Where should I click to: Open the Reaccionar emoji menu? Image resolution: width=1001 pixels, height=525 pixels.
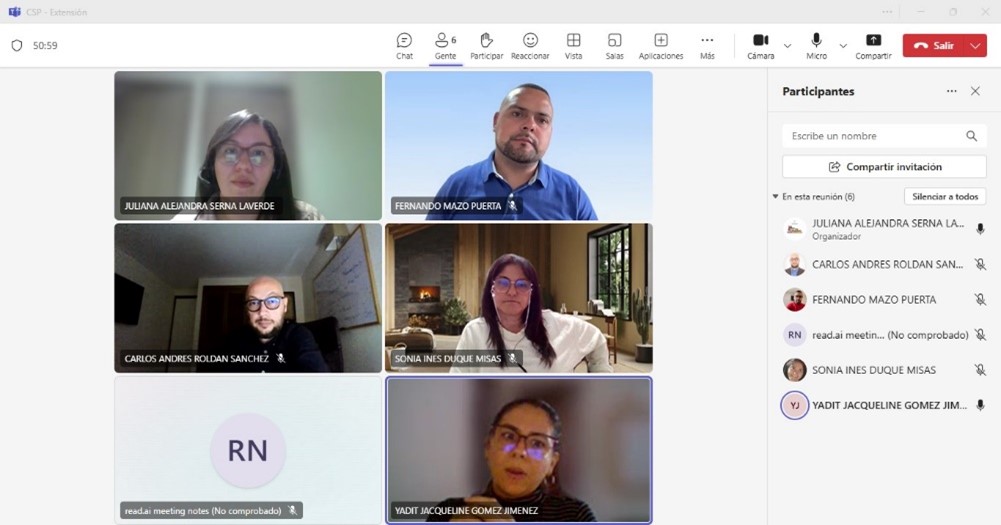click(x=530, y=45)
